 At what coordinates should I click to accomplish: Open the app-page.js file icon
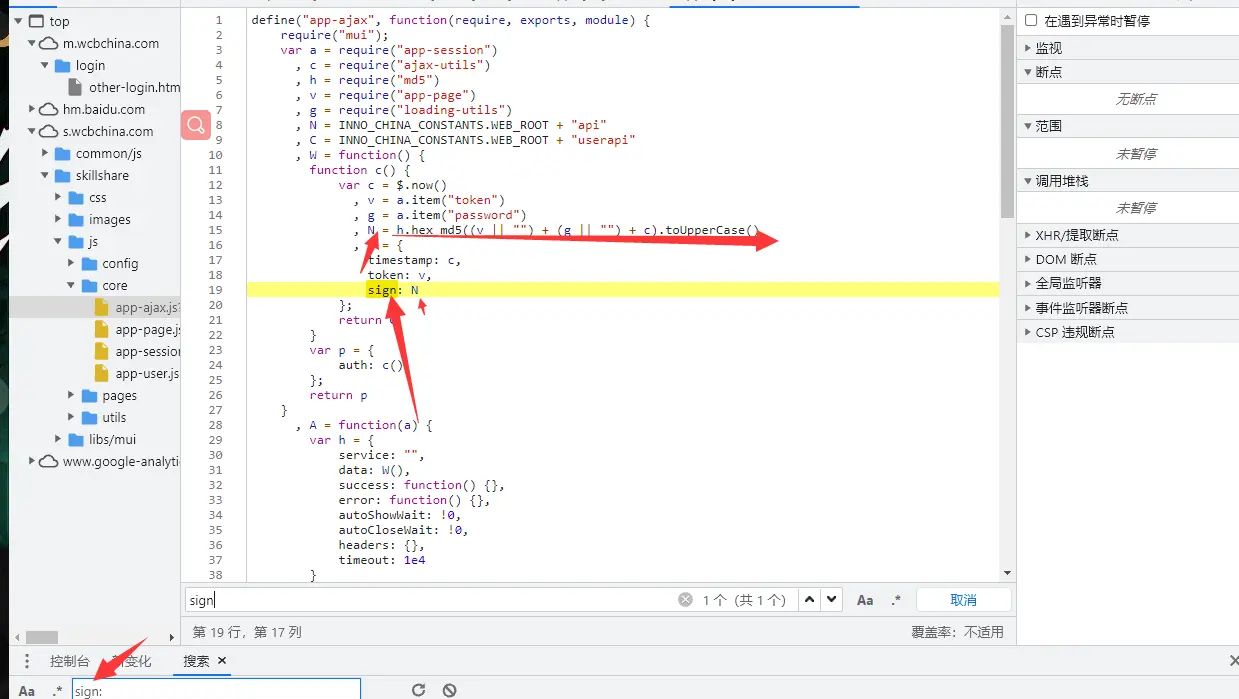[x=101, y=330]
